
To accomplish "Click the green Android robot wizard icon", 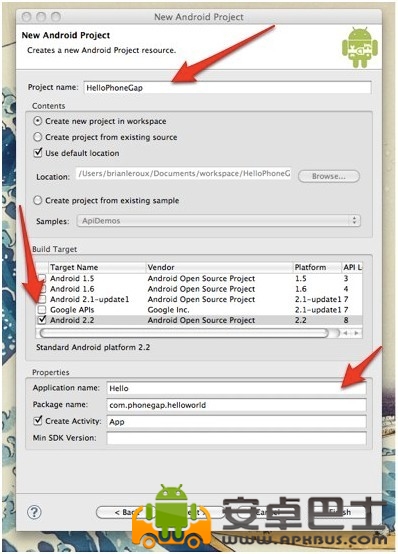I will tap(359, 48).
